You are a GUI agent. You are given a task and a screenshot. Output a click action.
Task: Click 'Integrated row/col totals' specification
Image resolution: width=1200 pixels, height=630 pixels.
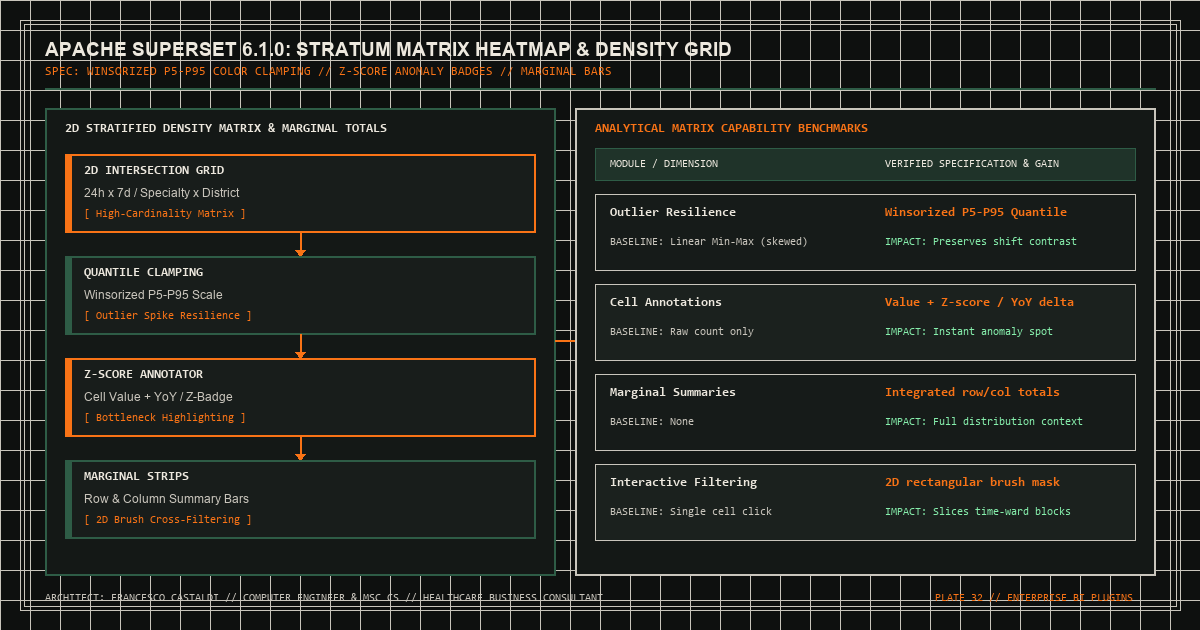point(972,392)
